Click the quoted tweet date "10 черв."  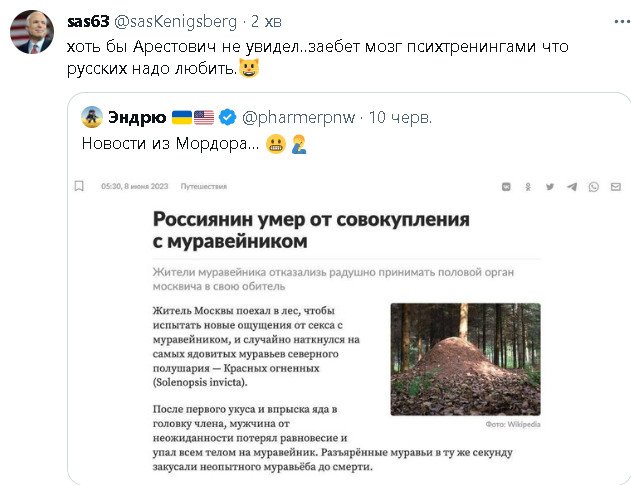(399, 117)
